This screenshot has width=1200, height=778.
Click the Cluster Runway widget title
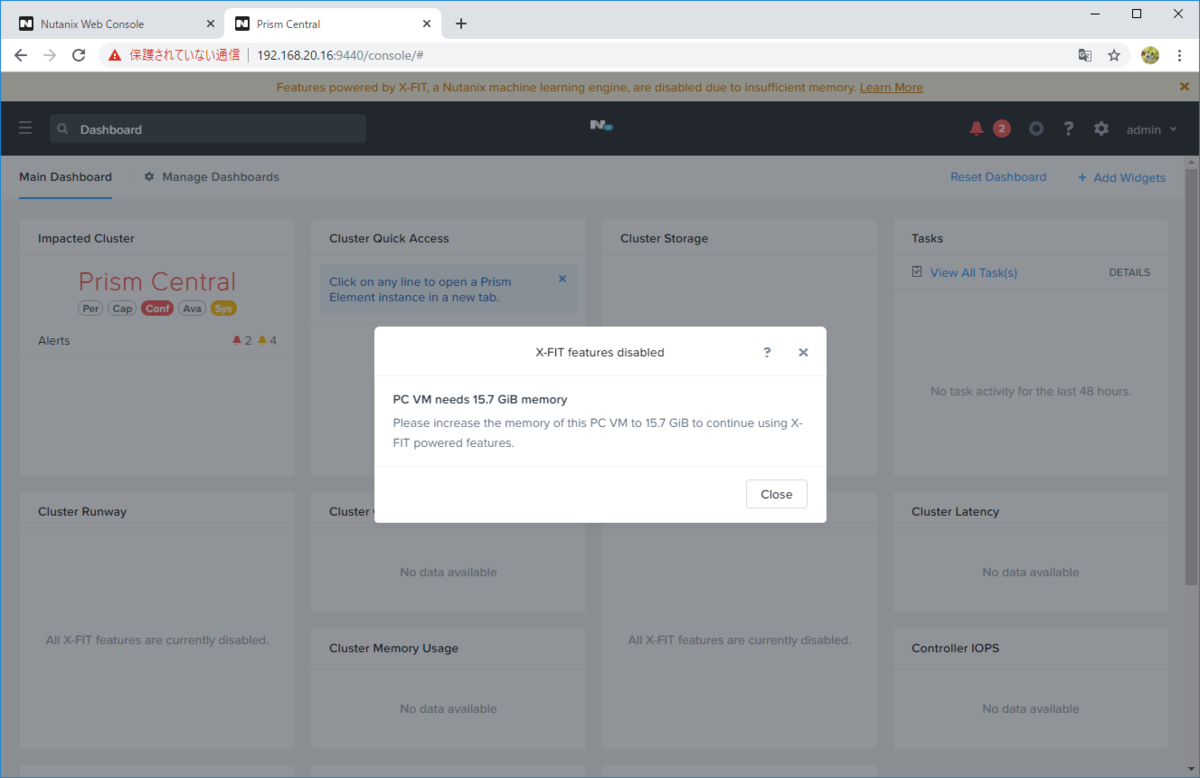tap(82, 511)
